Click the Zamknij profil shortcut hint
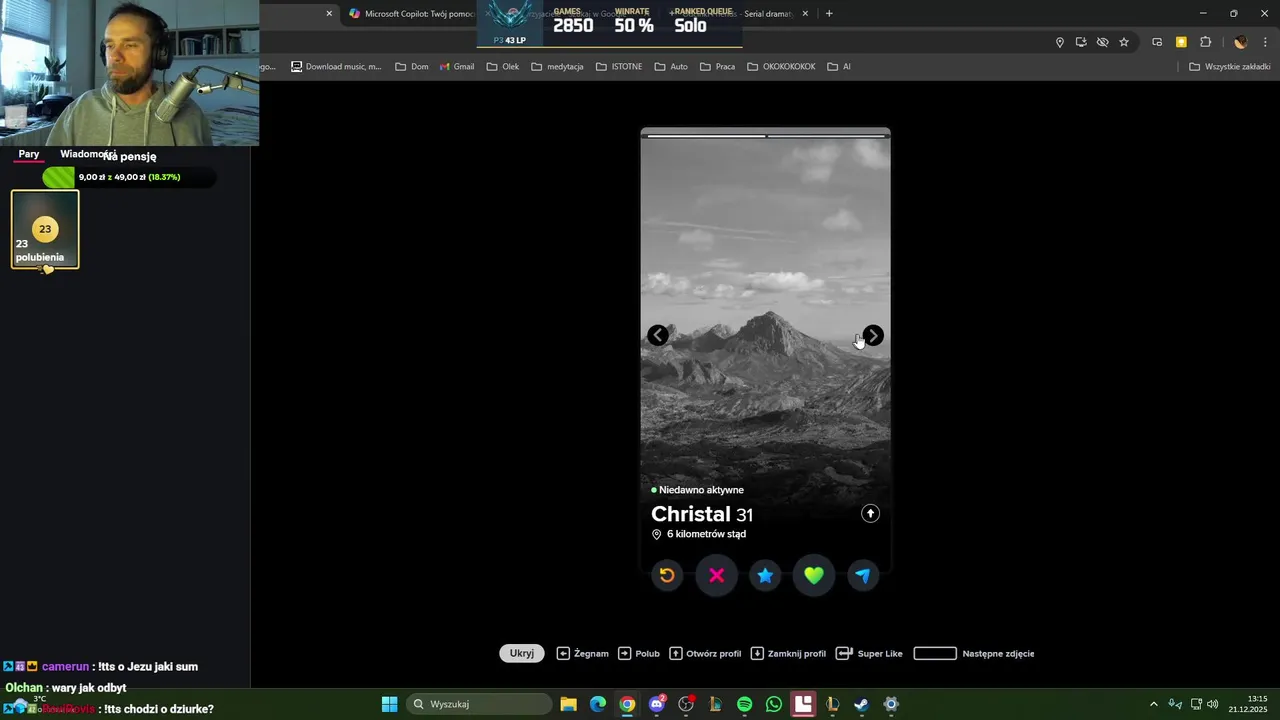The image size is (1280, 720). 788,653
